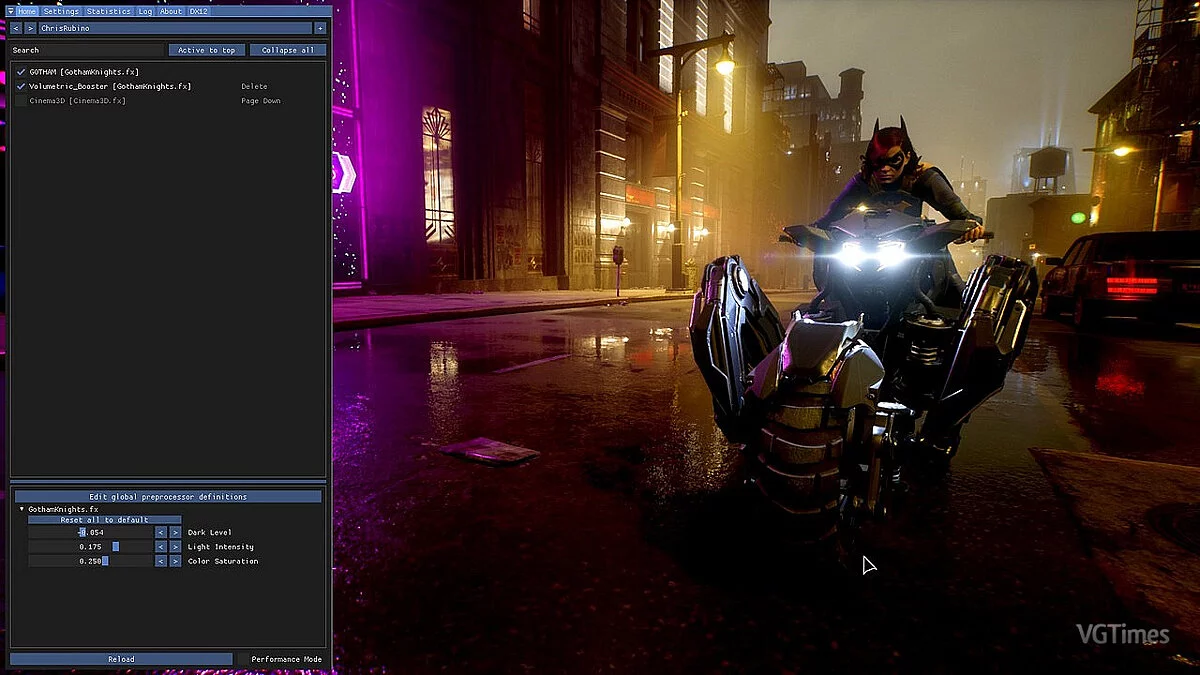
Task: Decrease Dark Level with the left arrow
Action: pos(160,533)
